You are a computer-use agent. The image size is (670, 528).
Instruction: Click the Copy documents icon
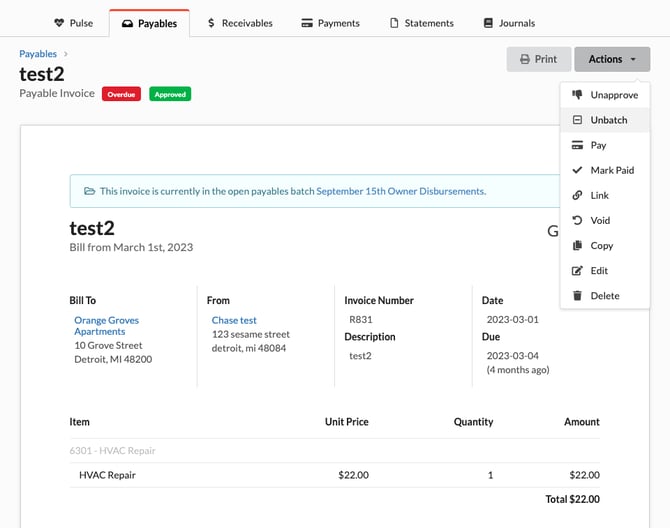(x=577, y=245)
